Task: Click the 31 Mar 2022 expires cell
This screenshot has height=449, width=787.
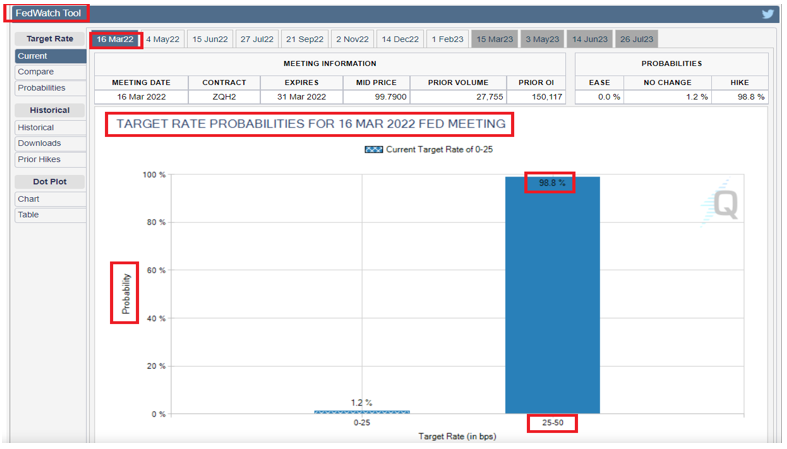Action: tap(302, 97)
